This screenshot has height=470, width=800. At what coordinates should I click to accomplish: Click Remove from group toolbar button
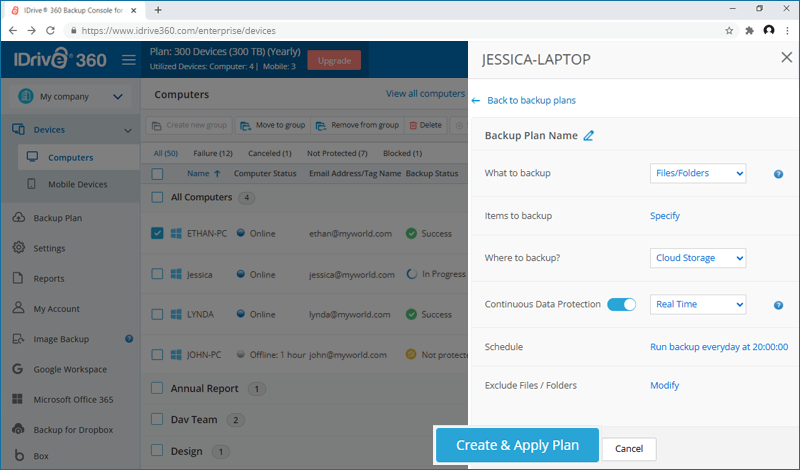click(x=357, y=125)
